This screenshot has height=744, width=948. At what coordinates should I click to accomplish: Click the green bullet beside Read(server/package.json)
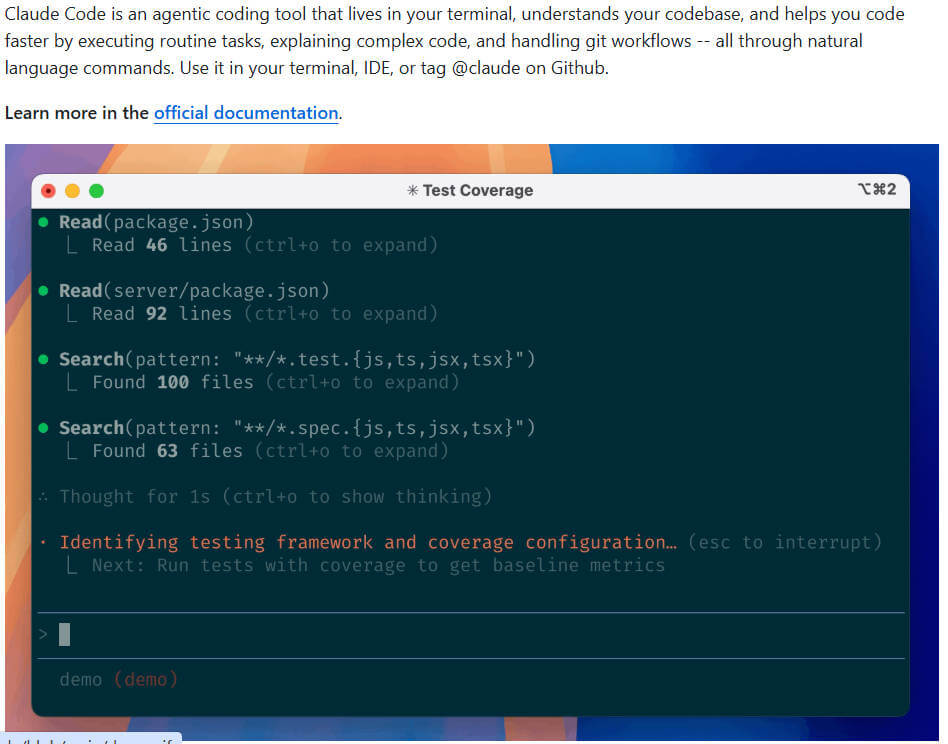coord(44,291)
